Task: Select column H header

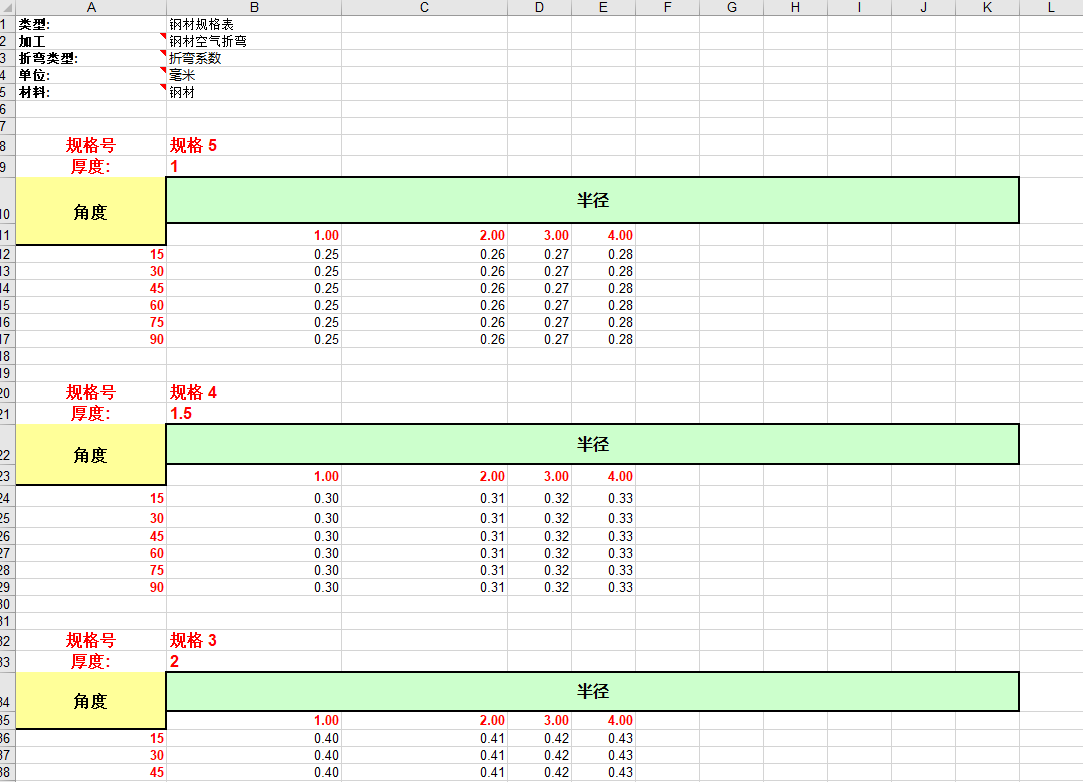Action: coord(796,8)
